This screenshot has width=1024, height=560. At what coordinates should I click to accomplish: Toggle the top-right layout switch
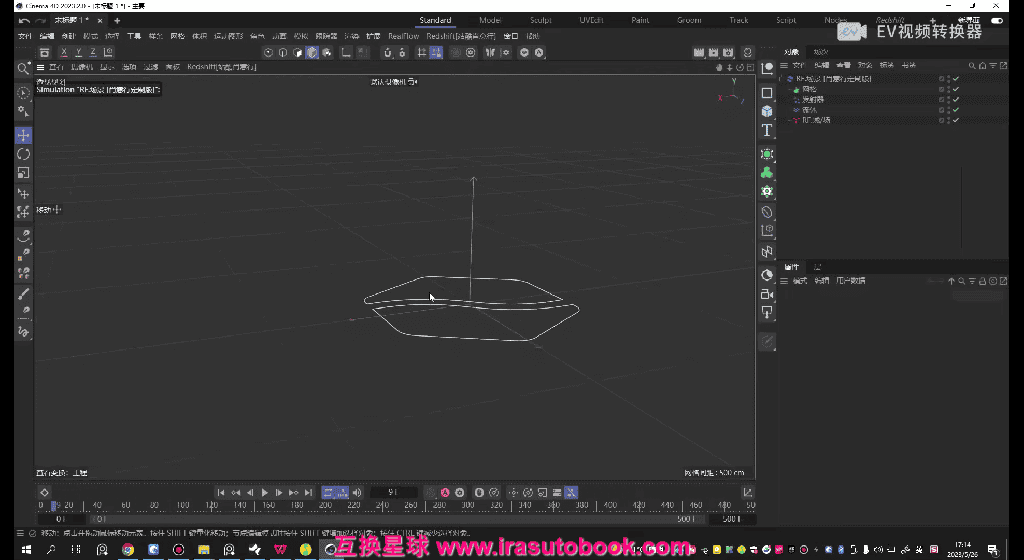pos(997,21)
